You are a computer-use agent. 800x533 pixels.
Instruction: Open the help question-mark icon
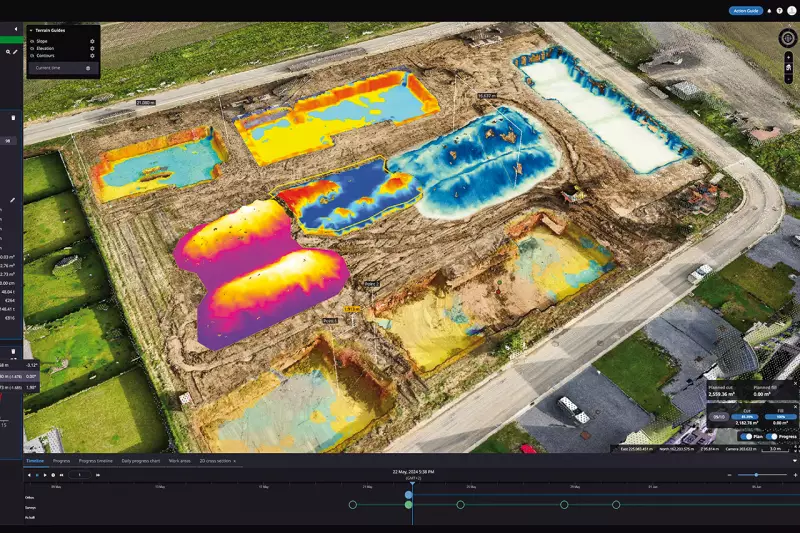click(780, 11)
